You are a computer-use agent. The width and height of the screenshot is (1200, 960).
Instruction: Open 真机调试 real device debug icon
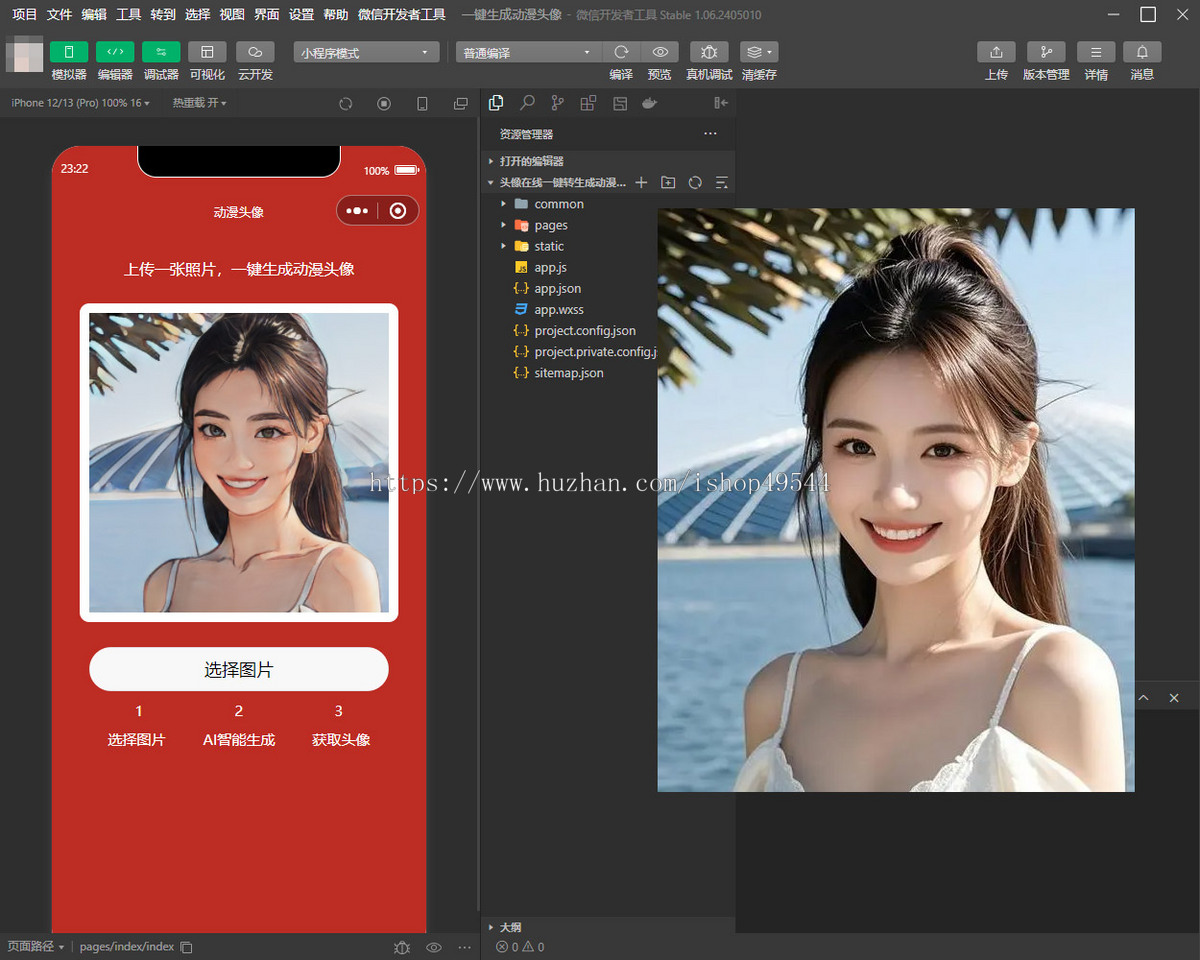(709, 52)
